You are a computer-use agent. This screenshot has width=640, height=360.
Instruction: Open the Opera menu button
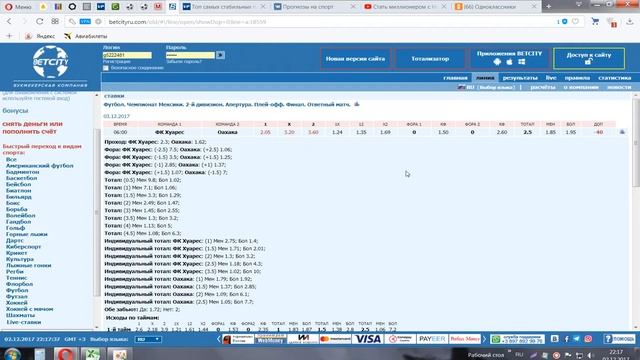click(18, 7)
